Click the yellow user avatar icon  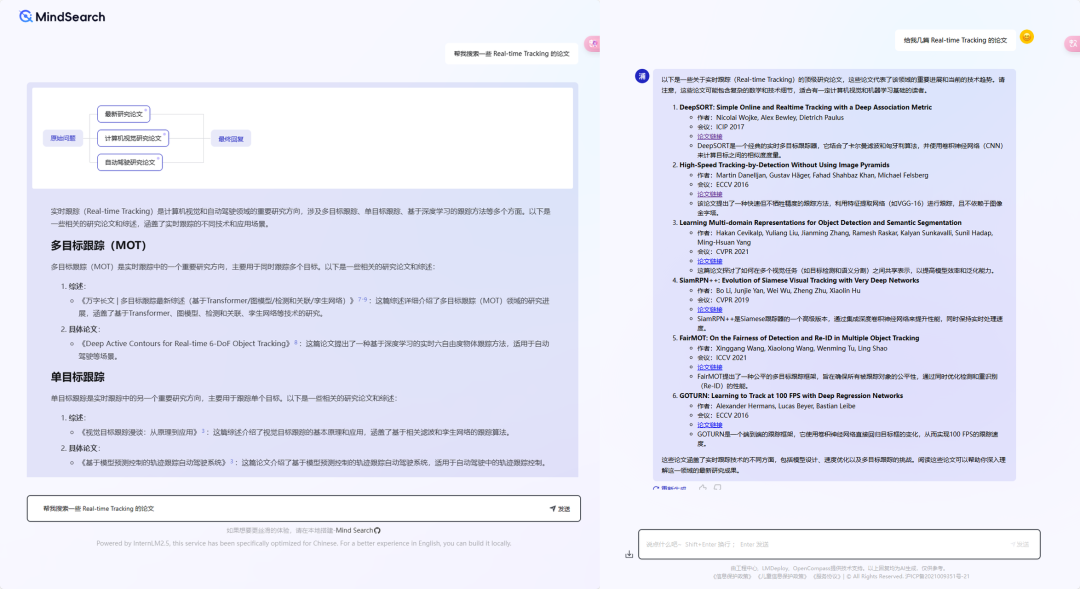tap(1026, 37)
